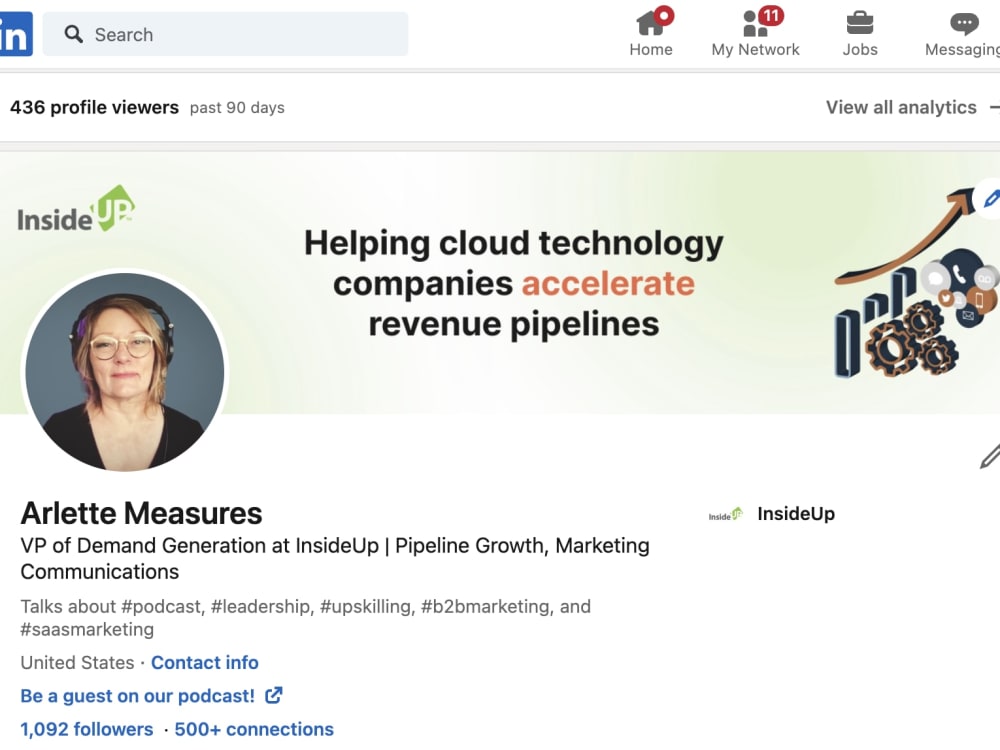
Task: Open the 500+ connections page
Action: pyautogui.click(x=253, y=729)
